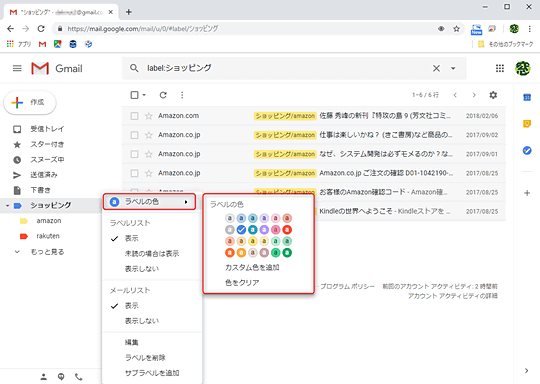Open Google Maps bookmark icon
Image resolution: width=540 pixels, height=384 pixels.
click(58, 44)
